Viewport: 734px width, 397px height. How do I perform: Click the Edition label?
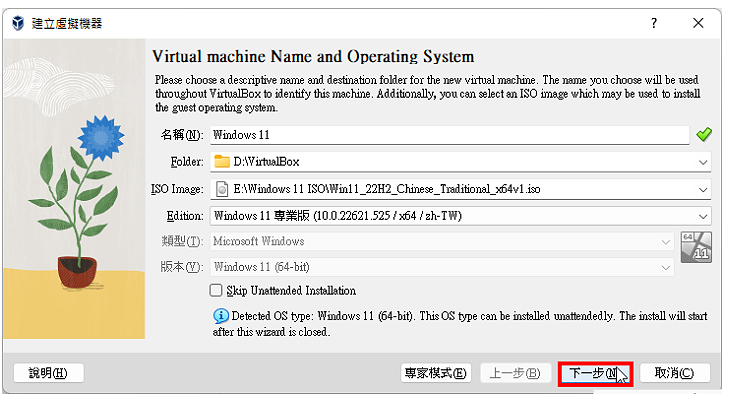185,216
